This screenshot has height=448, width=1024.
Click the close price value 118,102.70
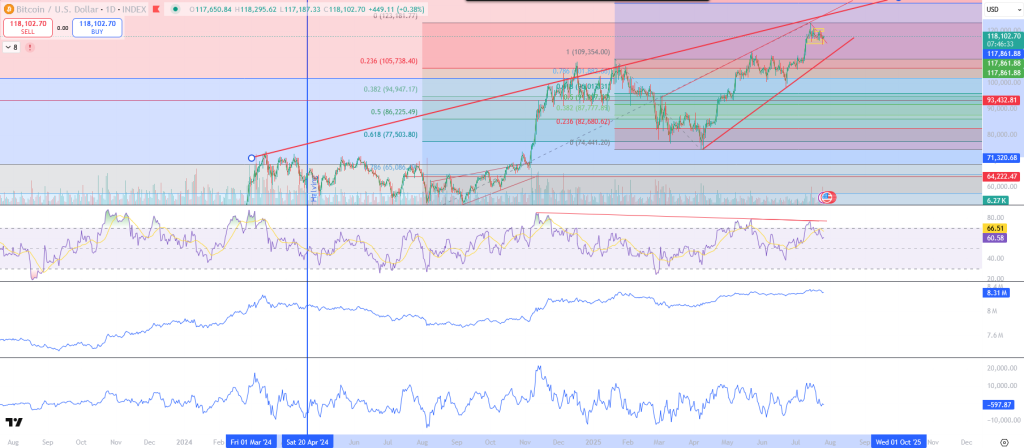pyautogui.click(x=347, y=9)
